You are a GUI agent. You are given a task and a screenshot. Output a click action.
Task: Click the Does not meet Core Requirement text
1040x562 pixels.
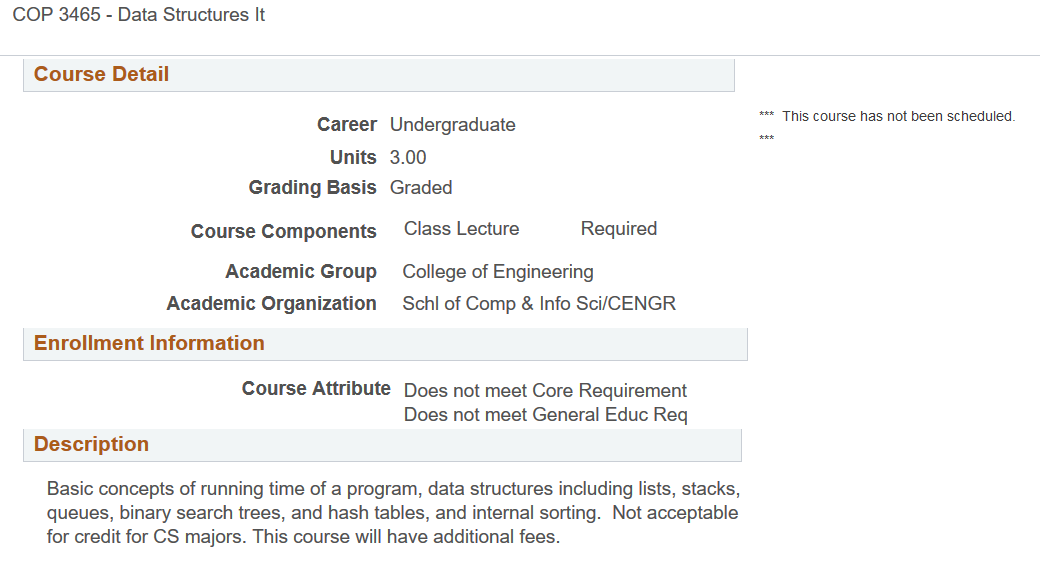(x=545, y=391)
